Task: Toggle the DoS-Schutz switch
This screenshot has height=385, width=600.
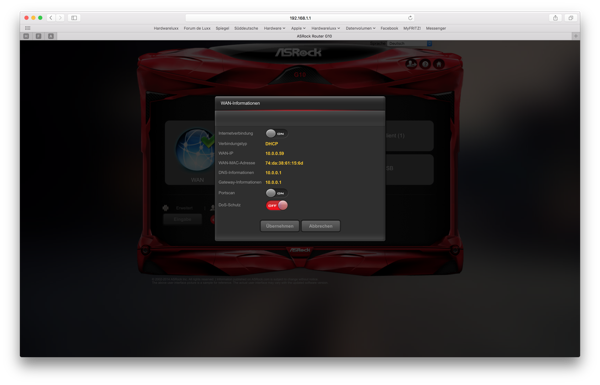Action: point(276,206)
